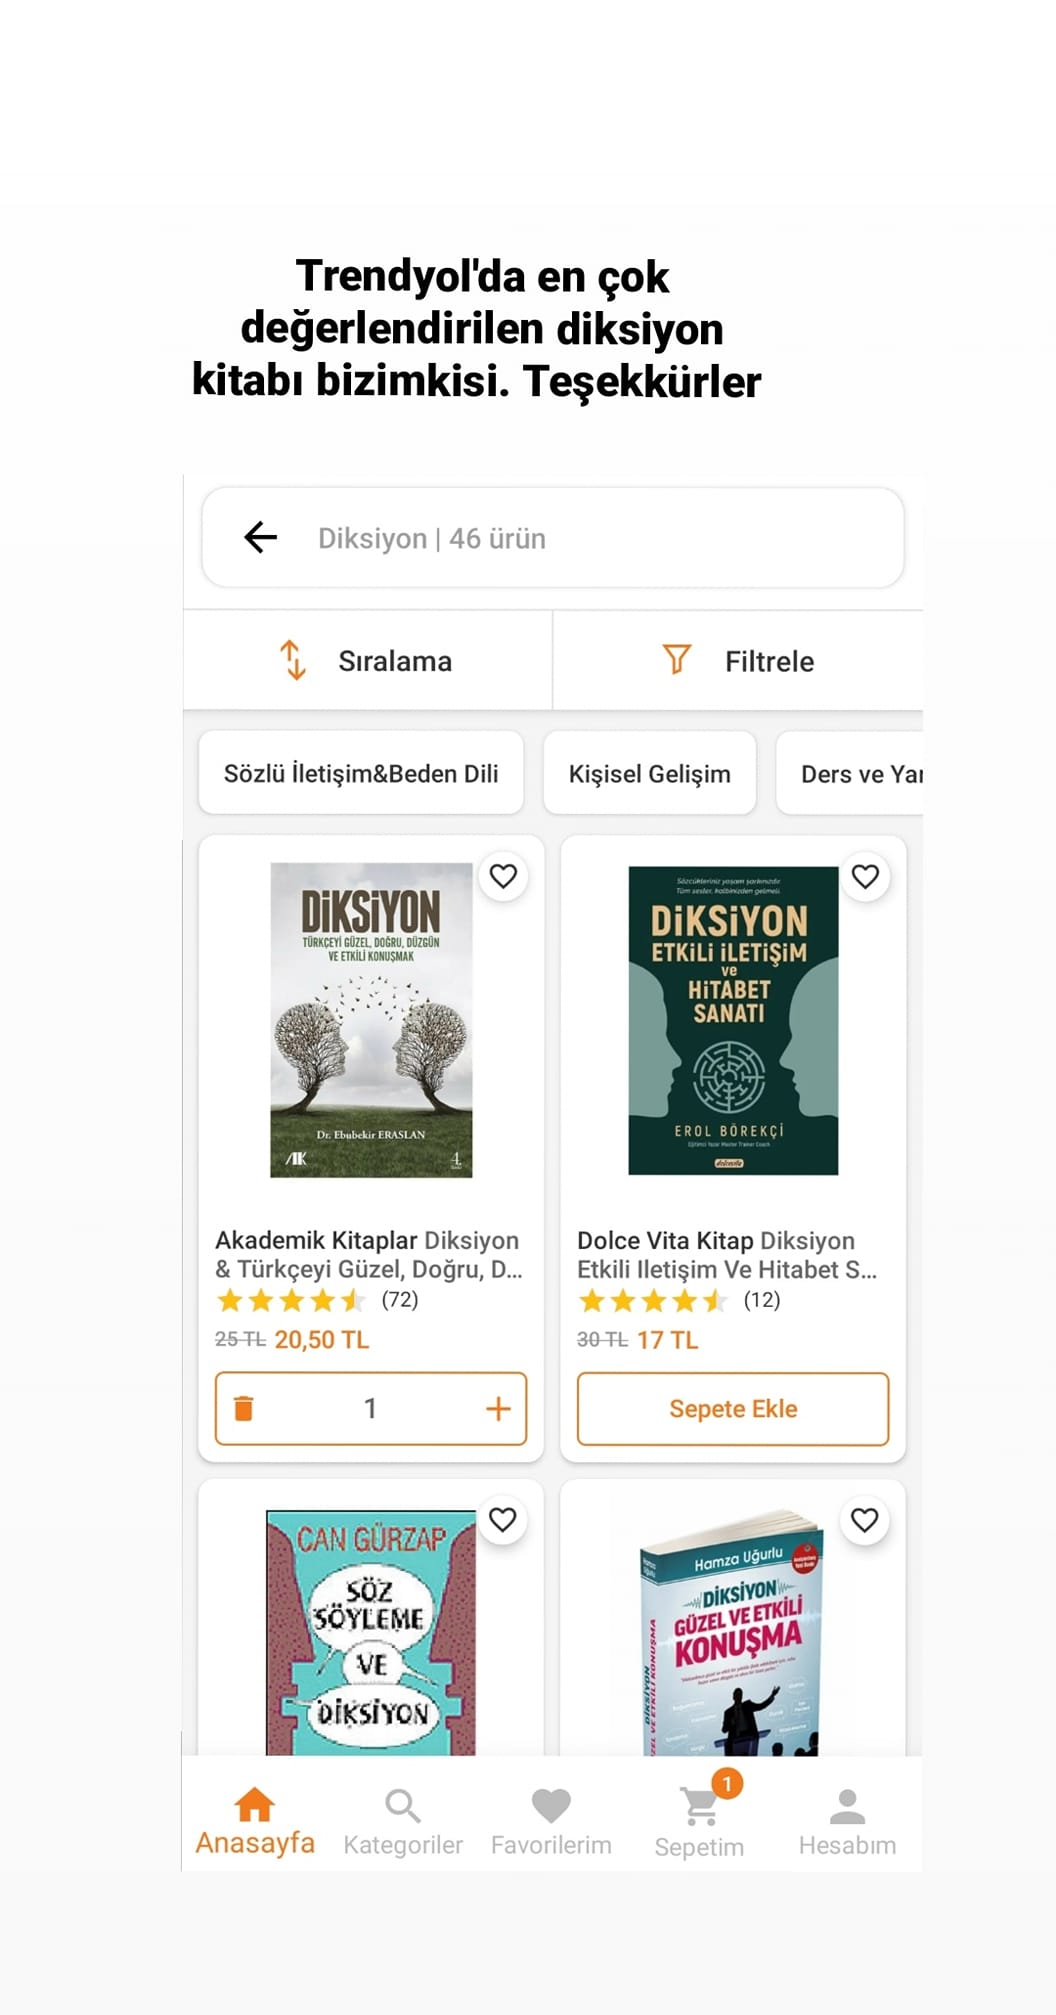
Task: Favorite the Dolce Vita Kitap Diksiyon book
Action: [865, 876]
